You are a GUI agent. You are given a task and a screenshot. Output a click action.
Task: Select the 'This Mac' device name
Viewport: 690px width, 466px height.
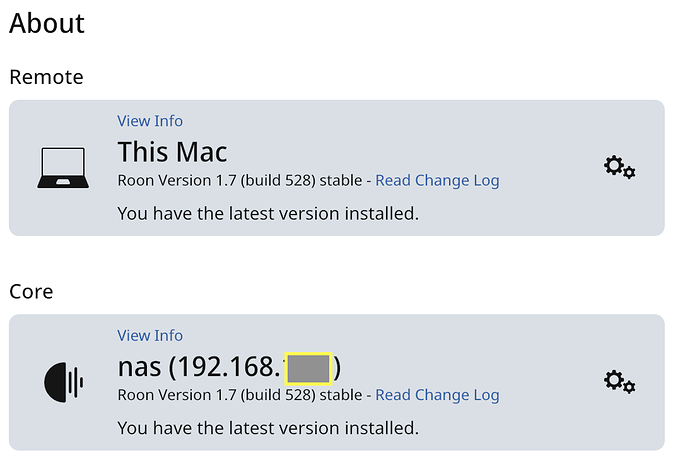click(x=172, y=152)
